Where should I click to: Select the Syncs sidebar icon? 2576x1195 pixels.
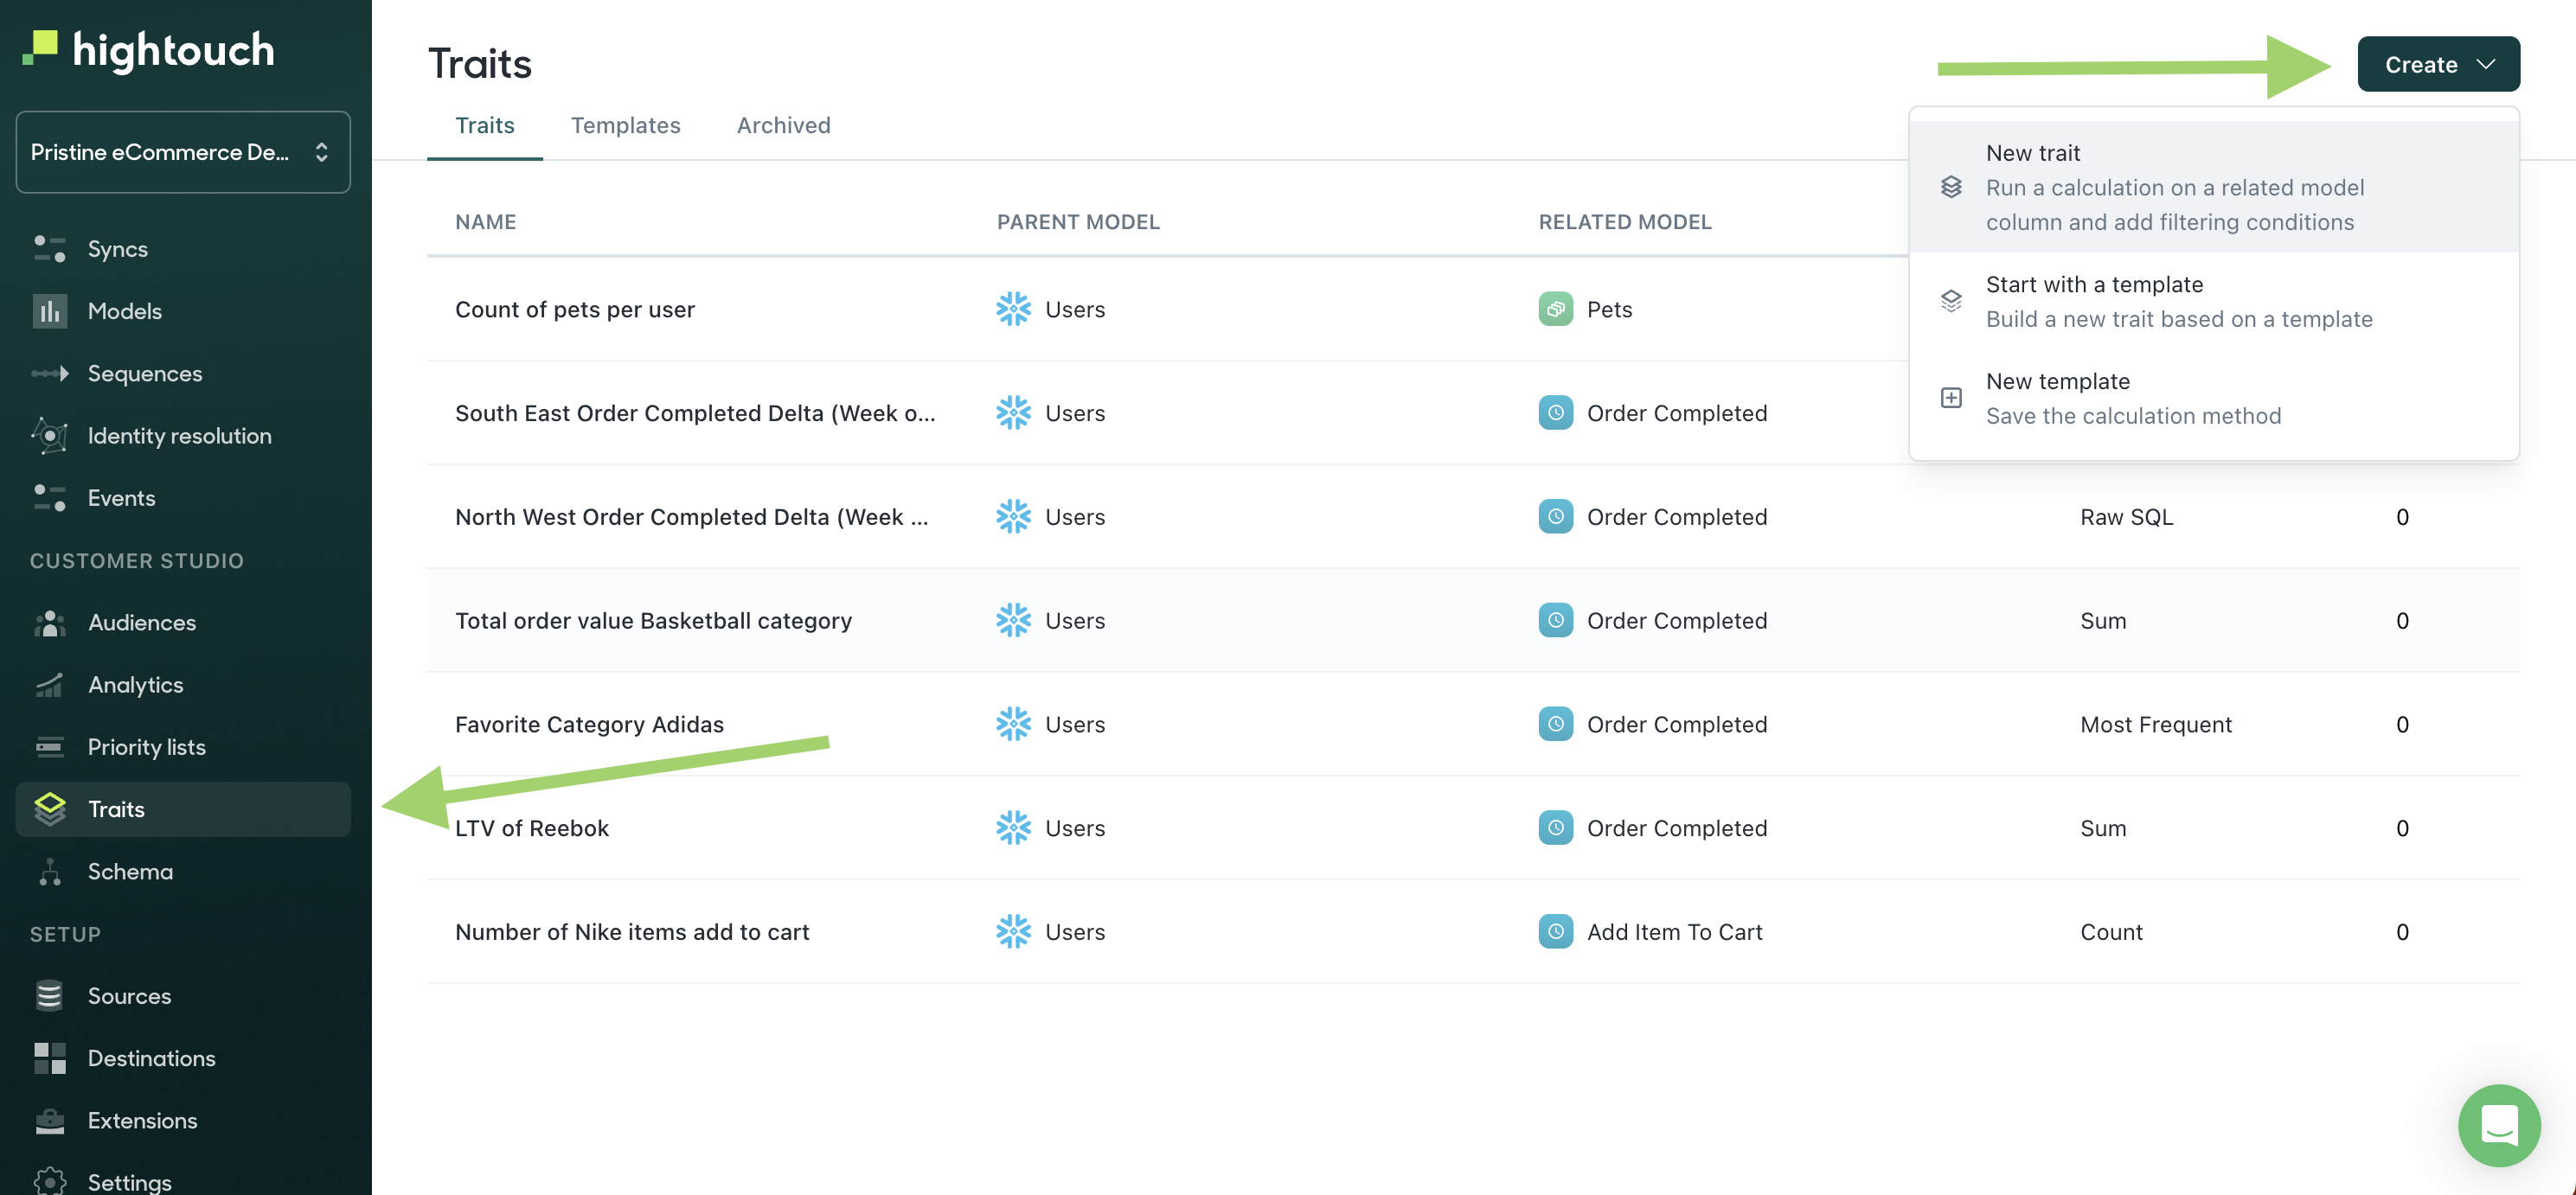click(51, 248)
